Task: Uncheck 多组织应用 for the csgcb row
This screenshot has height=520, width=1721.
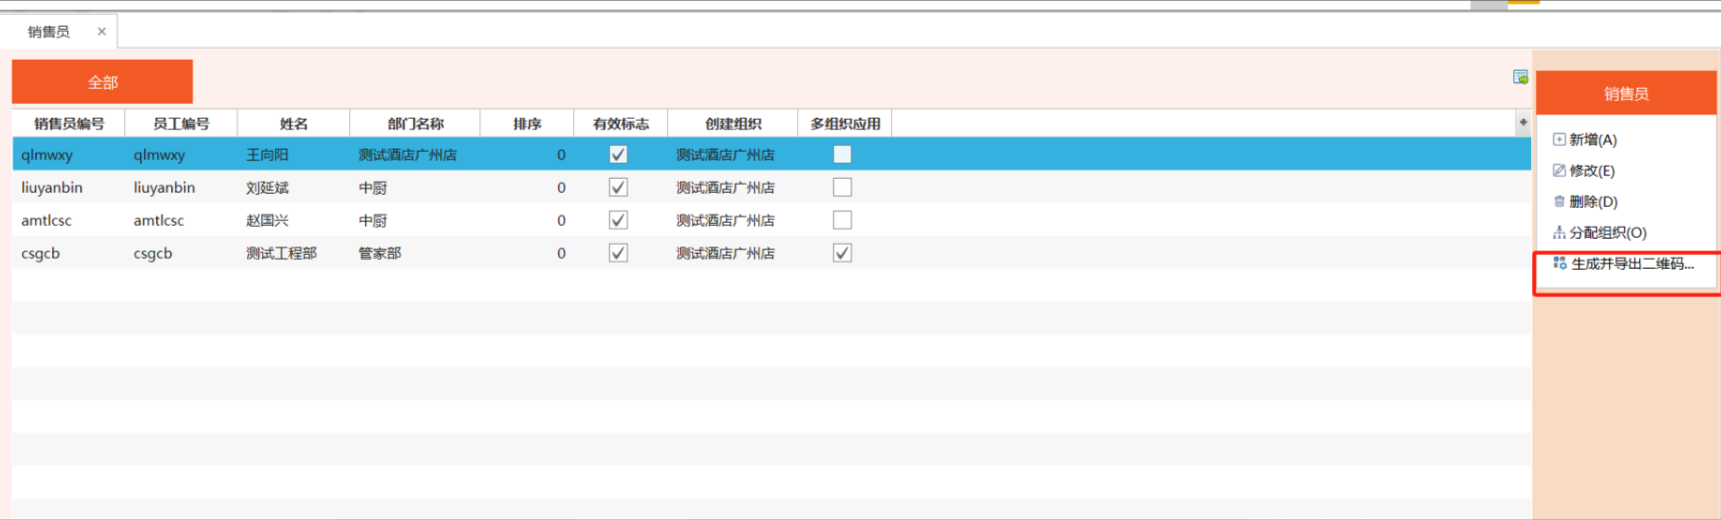Action: 842,253
